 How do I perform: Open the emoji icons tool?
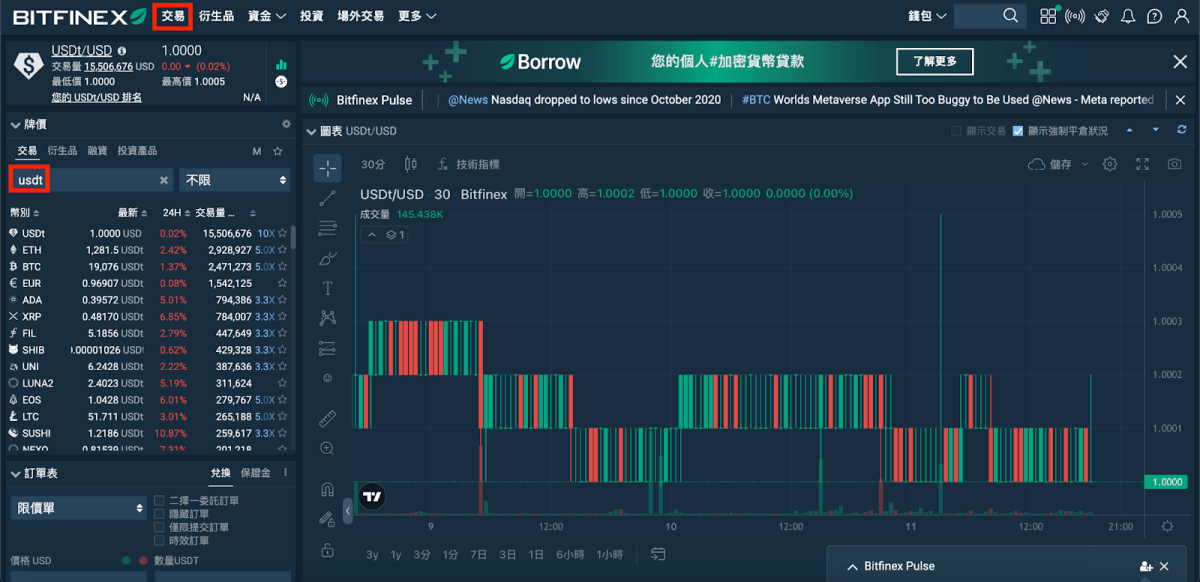click(327, 378)
